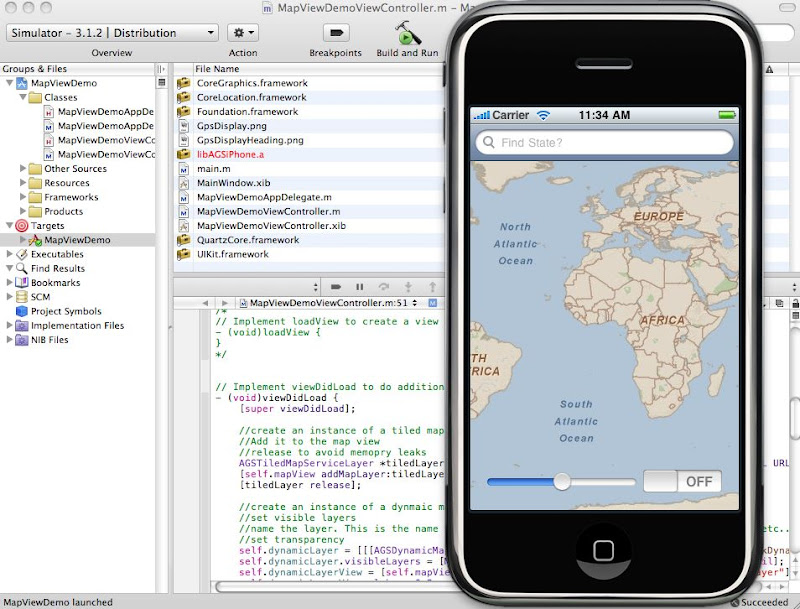Click the transparency slider knob in simulator

562,481
